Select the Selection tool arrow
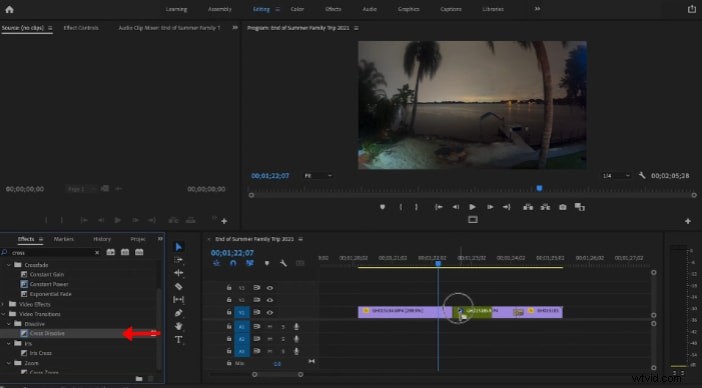This screenshot has width=702, height=388. 179,247
